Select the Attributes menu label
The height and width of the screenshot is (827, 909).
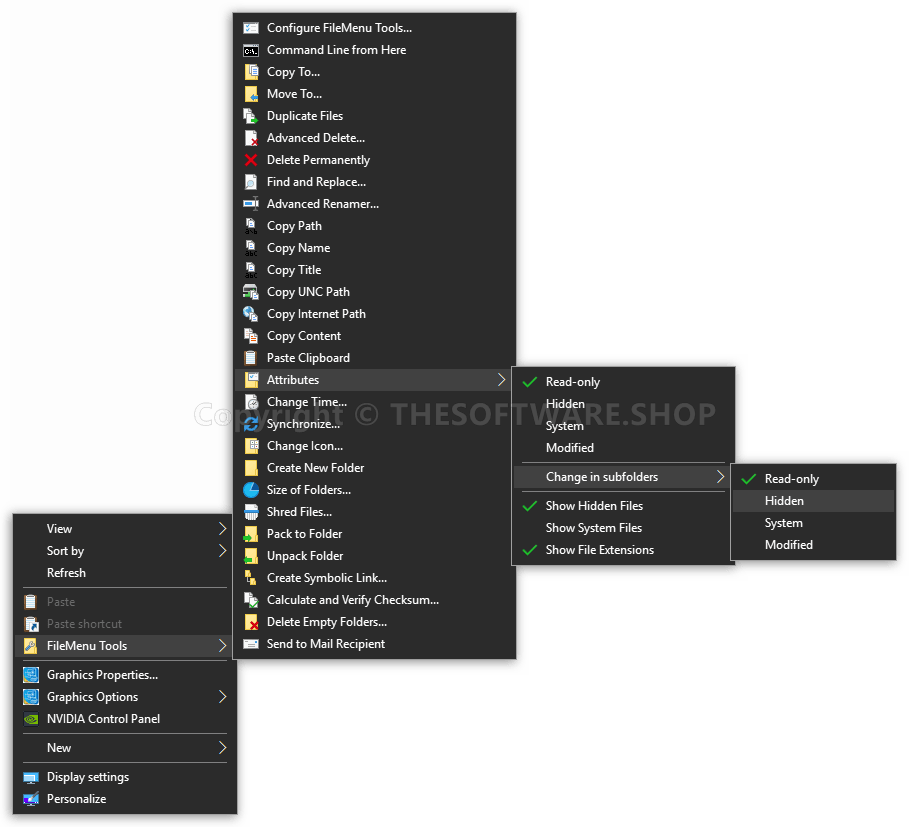click(x=293, y=380)
